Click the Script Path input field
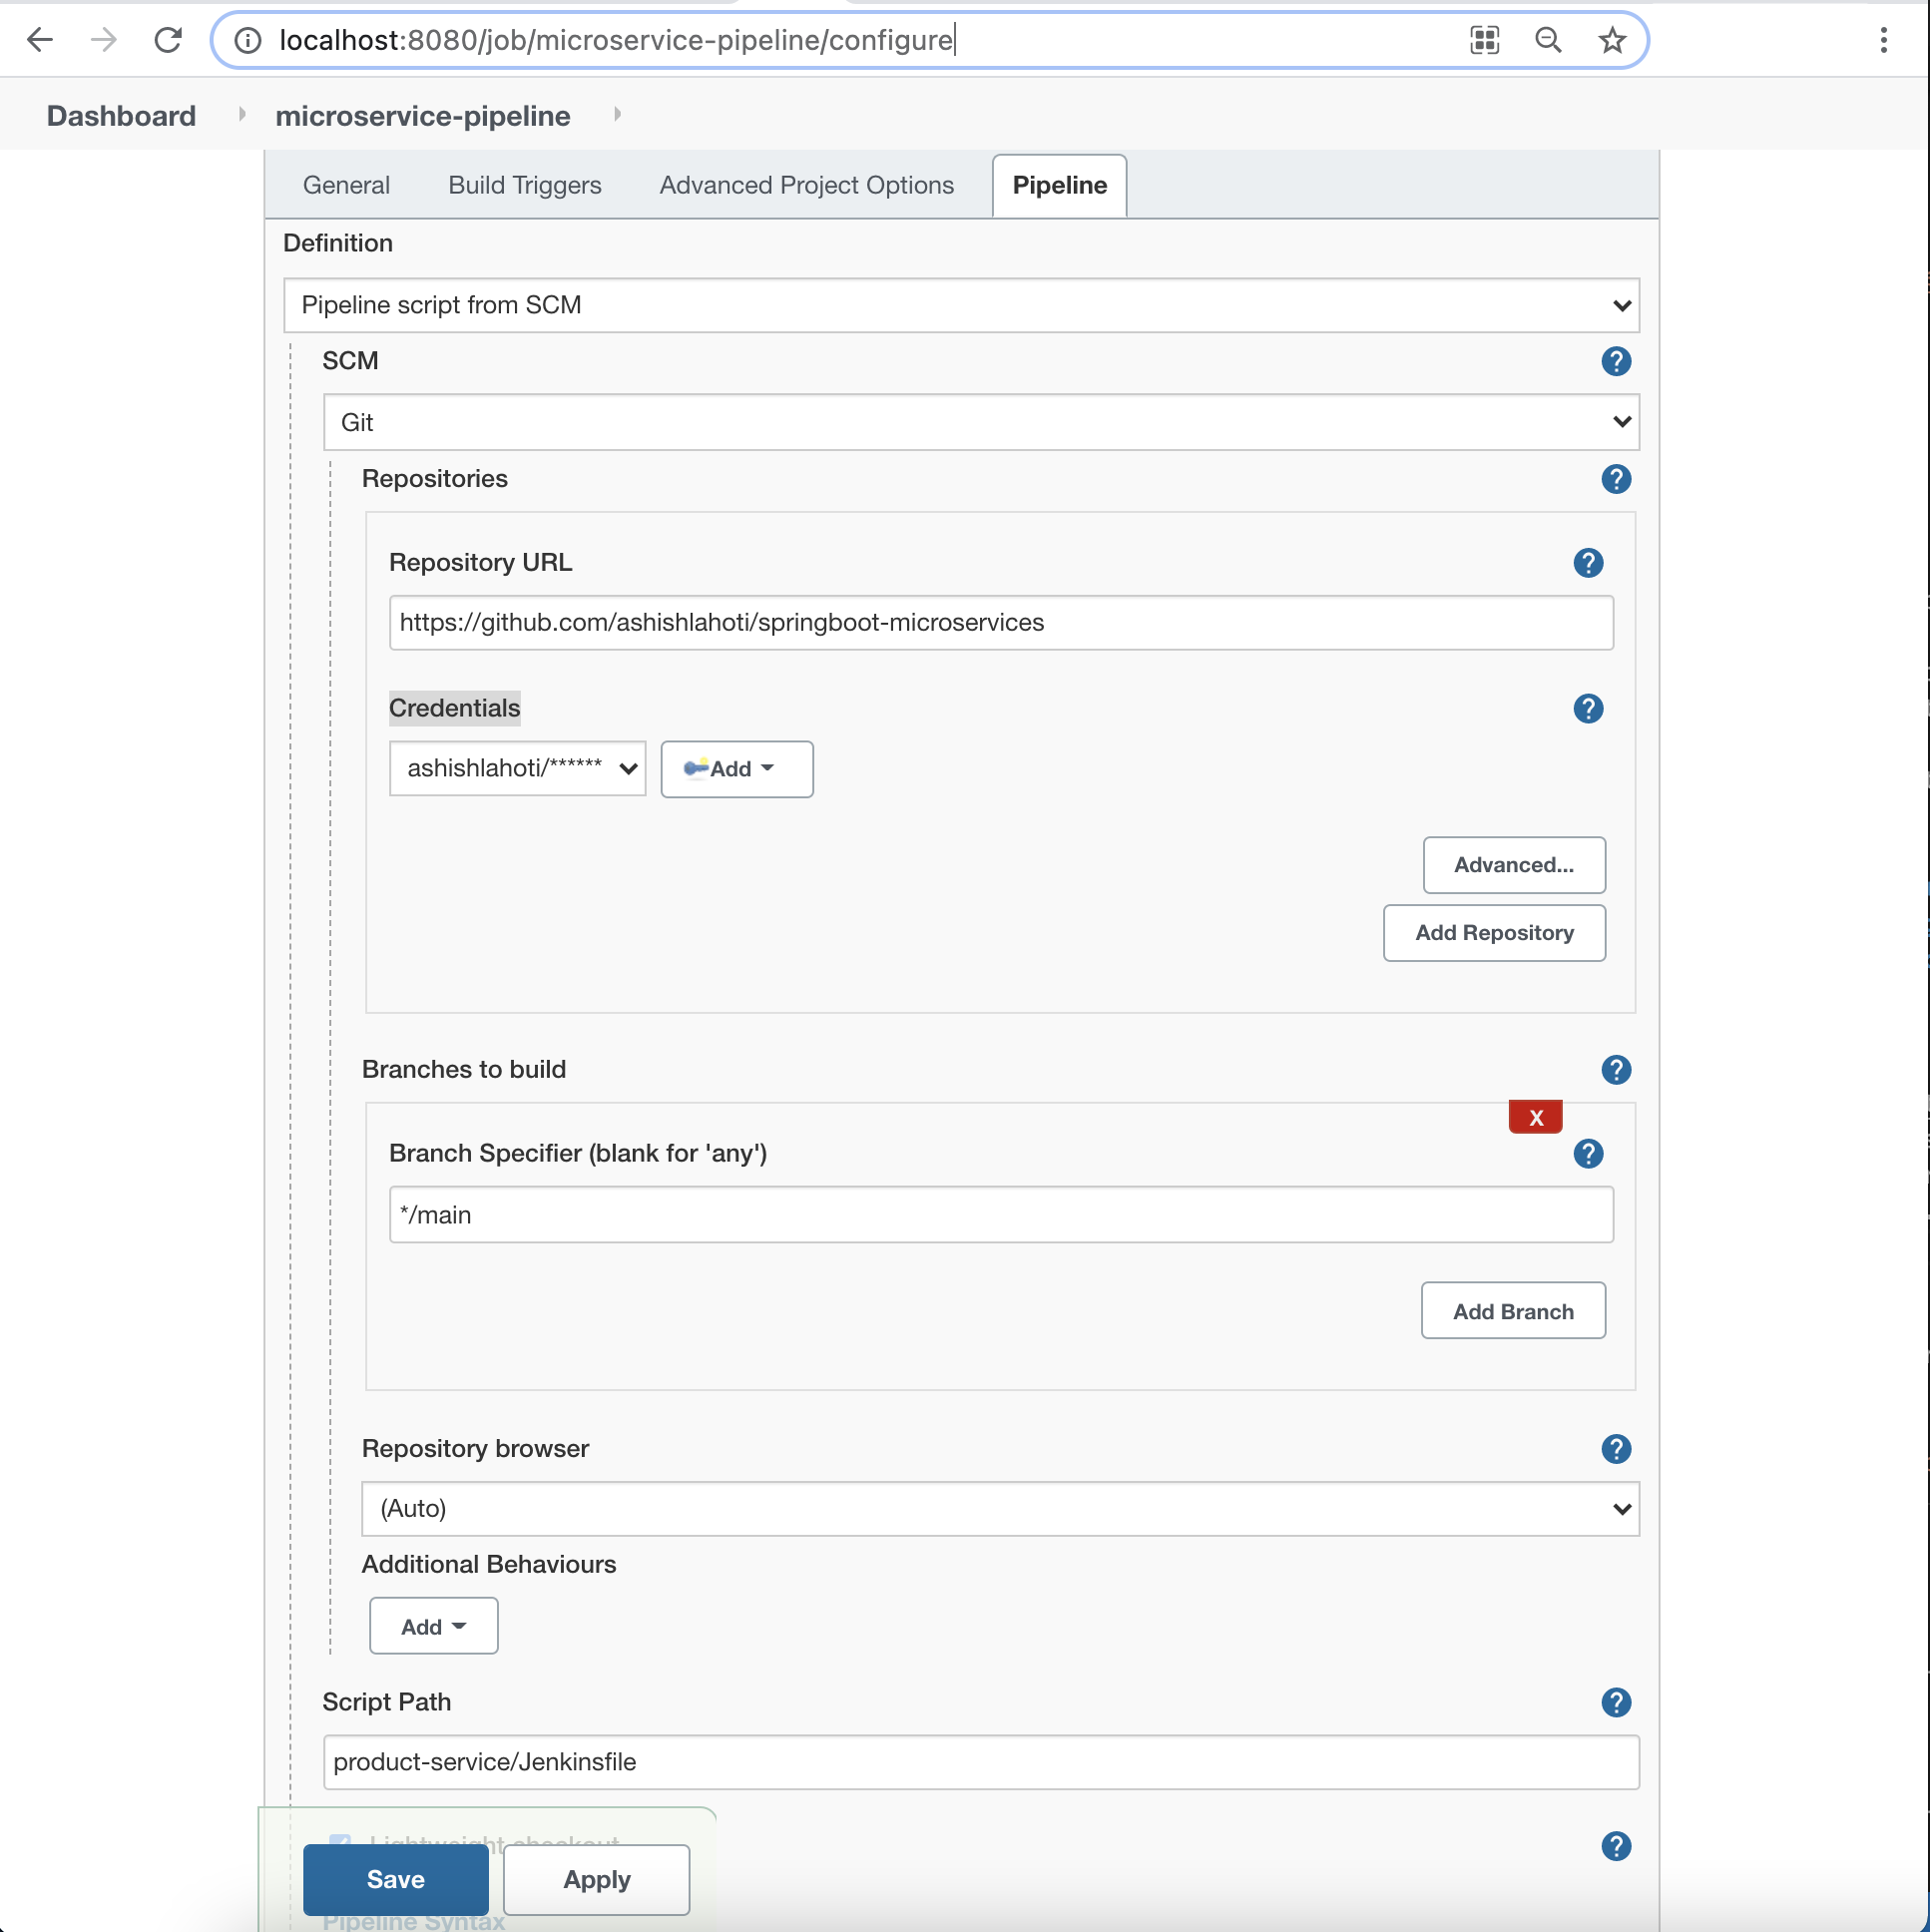 977,1760
